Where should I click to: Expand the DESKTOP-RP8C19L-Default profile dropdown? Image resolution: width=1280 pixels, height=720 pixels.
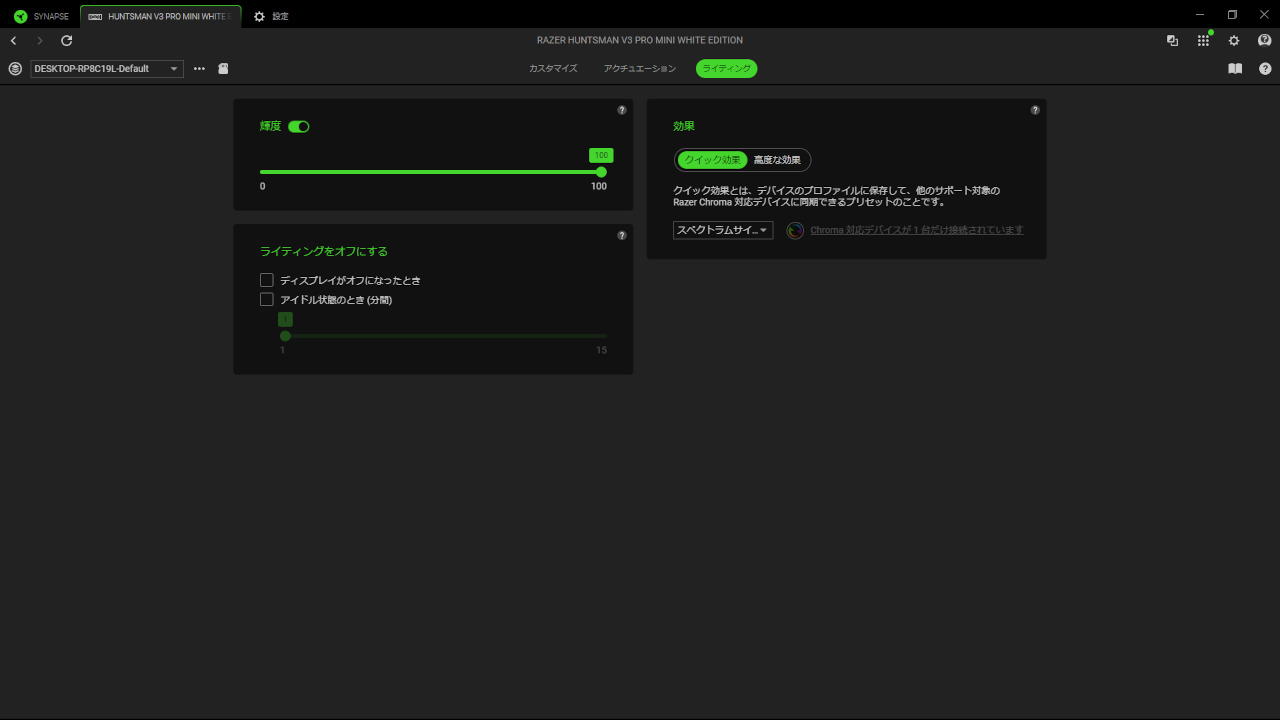tap(107, 69)
